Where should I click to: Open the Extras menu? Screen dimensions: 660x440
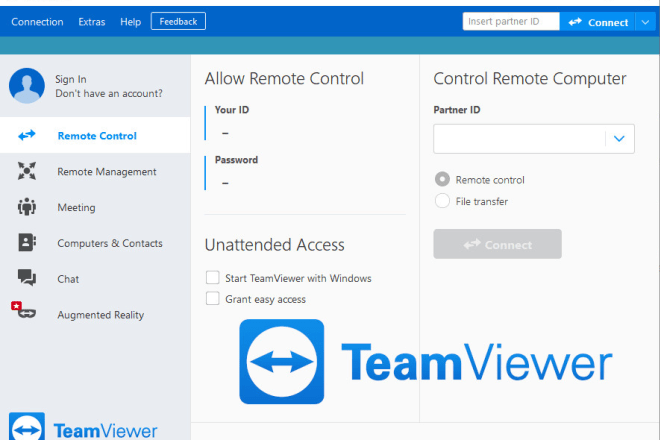point(91,22)
